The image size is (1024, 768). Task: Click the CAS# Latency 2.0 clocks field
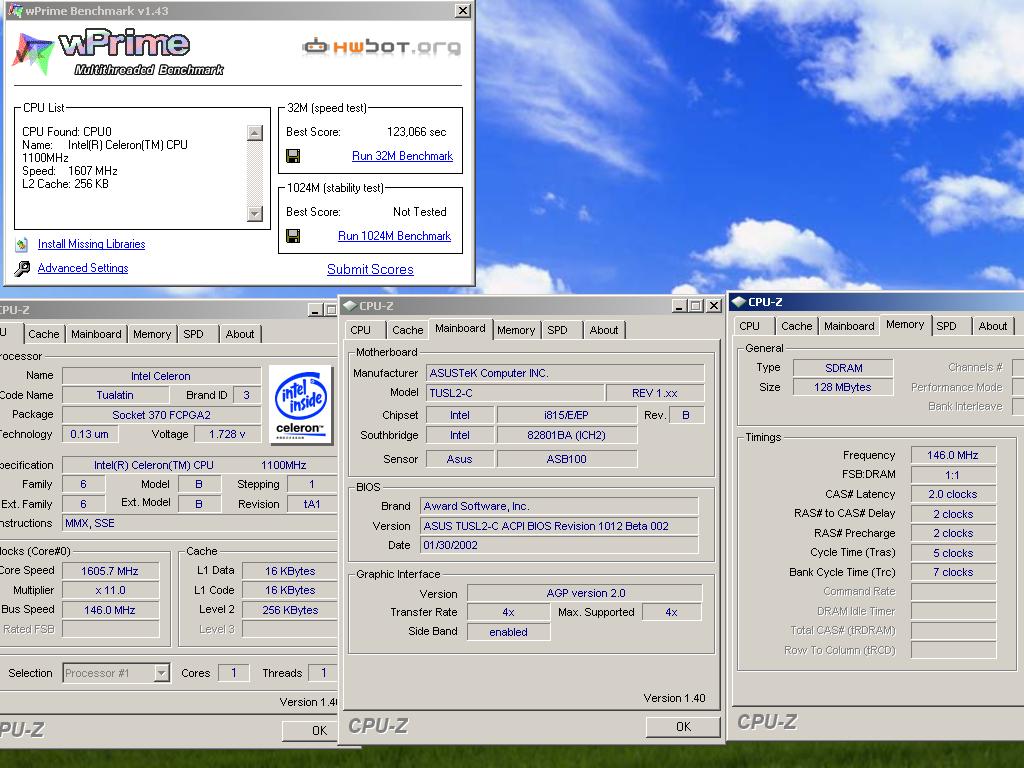point(953,494)
